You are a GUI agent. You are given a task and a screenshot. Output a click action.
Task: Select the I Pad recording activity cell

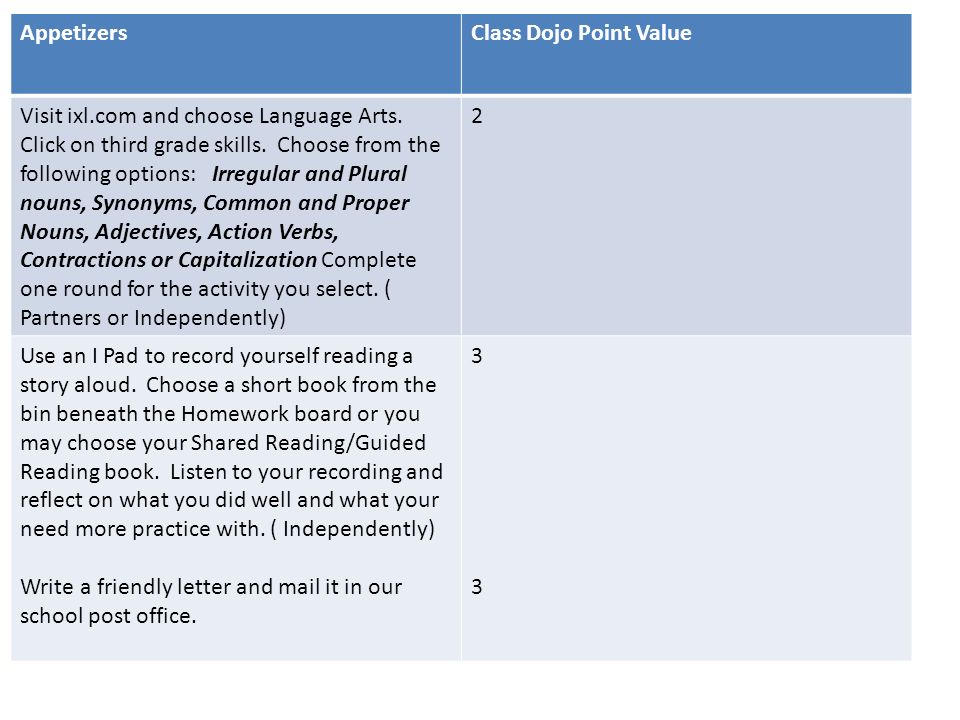click(236, 442)
